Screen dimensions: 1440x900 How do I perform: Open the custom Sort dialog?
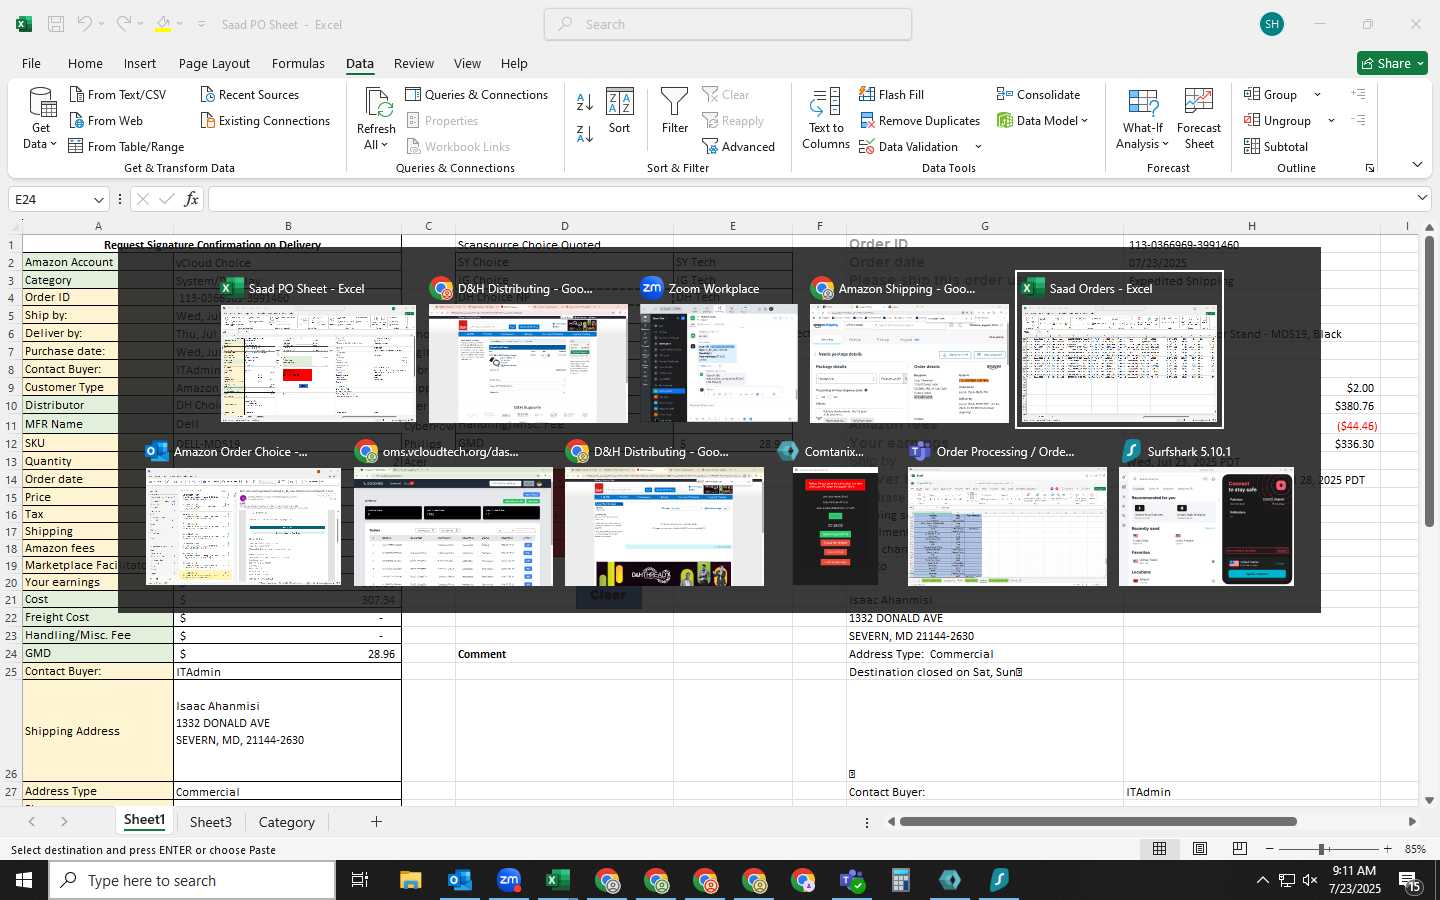coord(620,111)
